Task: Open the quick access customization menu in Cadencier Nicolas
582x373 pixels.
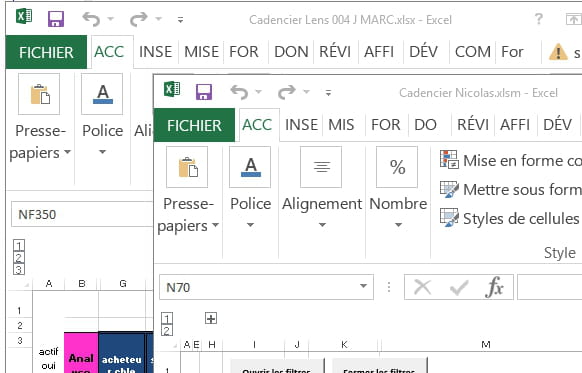Action: pos(328,93)
